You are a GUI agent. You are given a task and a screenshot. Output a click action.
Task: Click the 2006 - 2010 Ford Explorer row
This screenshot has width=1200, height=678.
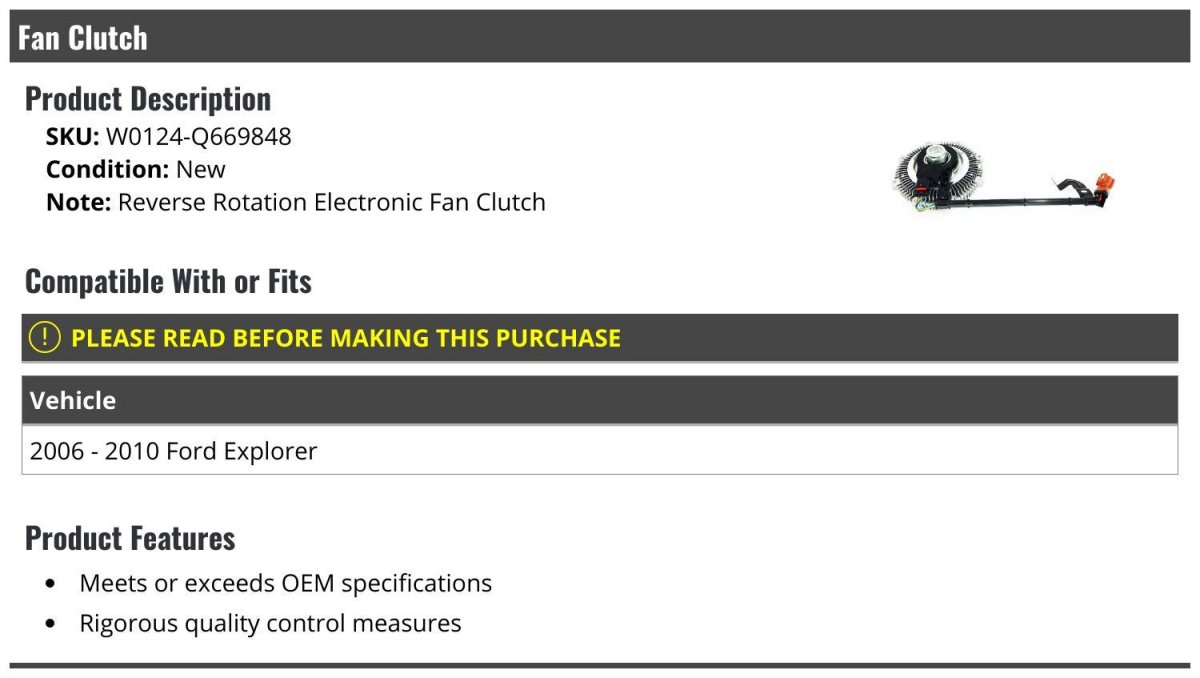pos(600,451)
